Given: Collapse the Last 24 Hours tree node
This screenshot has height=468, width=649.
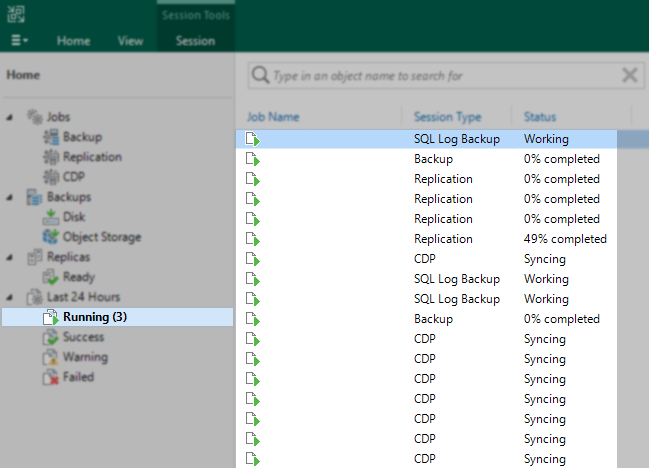Looking at the screenshot, I should [10, 297].
